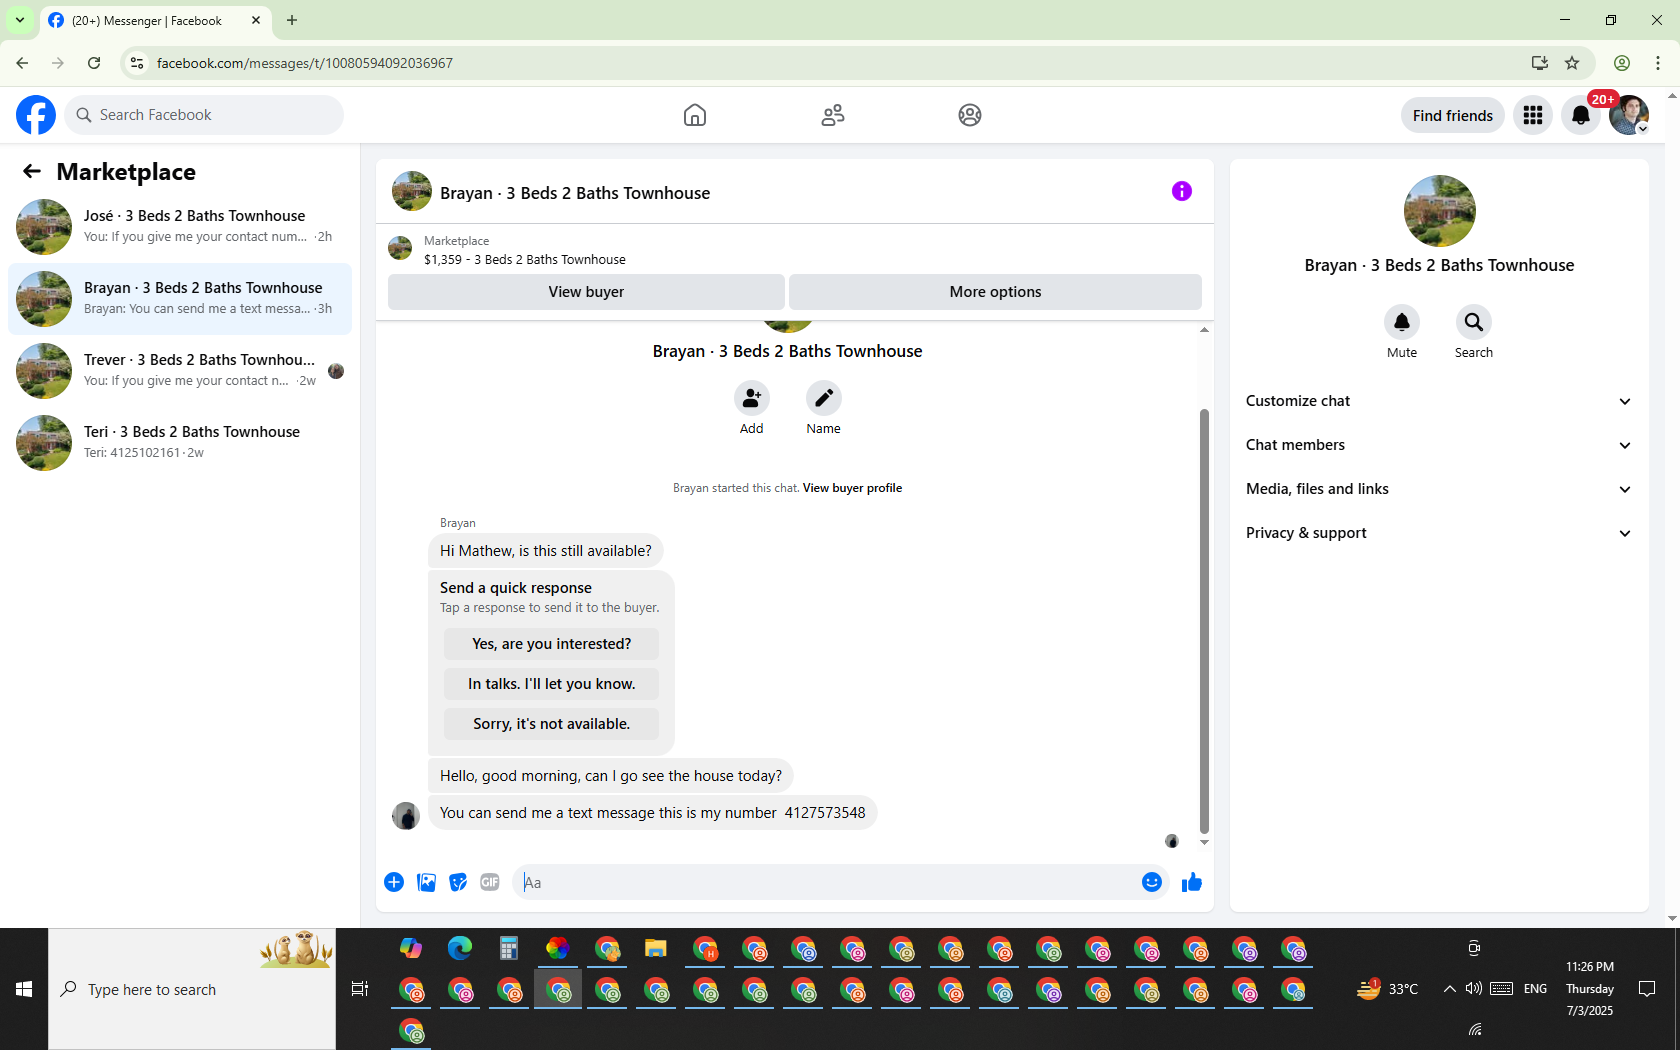This screenshot has height=1050, width=1680.
Task: Open the volume speaker tray icon
Action: tap(1473, 989)
